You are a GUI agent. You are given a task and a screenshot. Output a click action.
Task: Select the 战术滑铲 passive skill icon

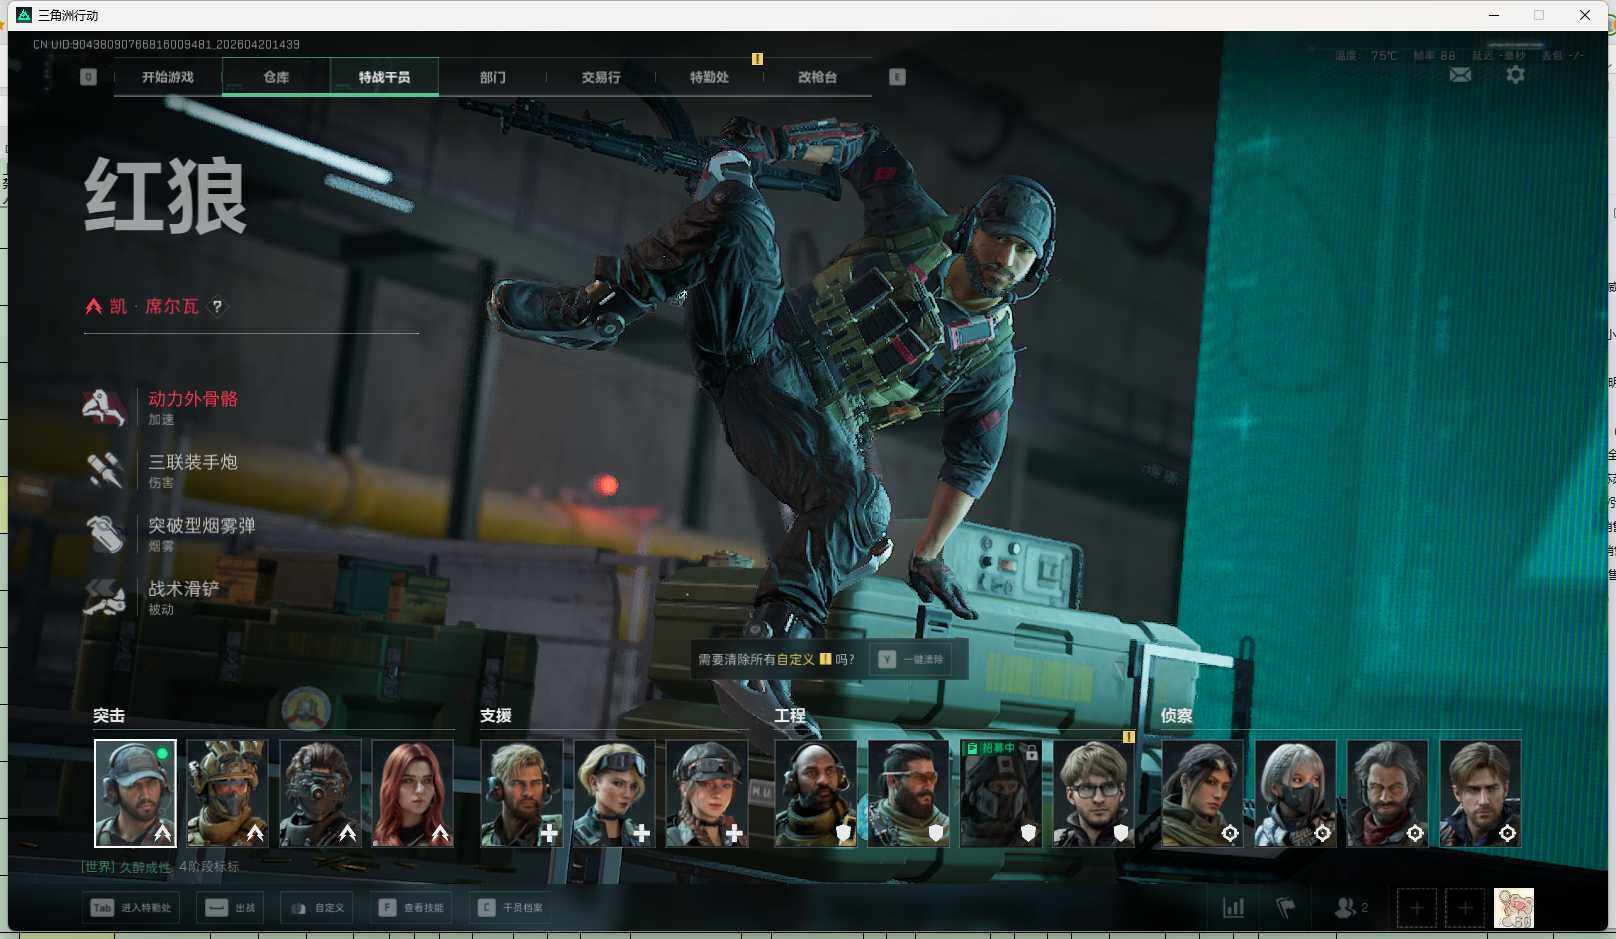(x=104, y=597)
